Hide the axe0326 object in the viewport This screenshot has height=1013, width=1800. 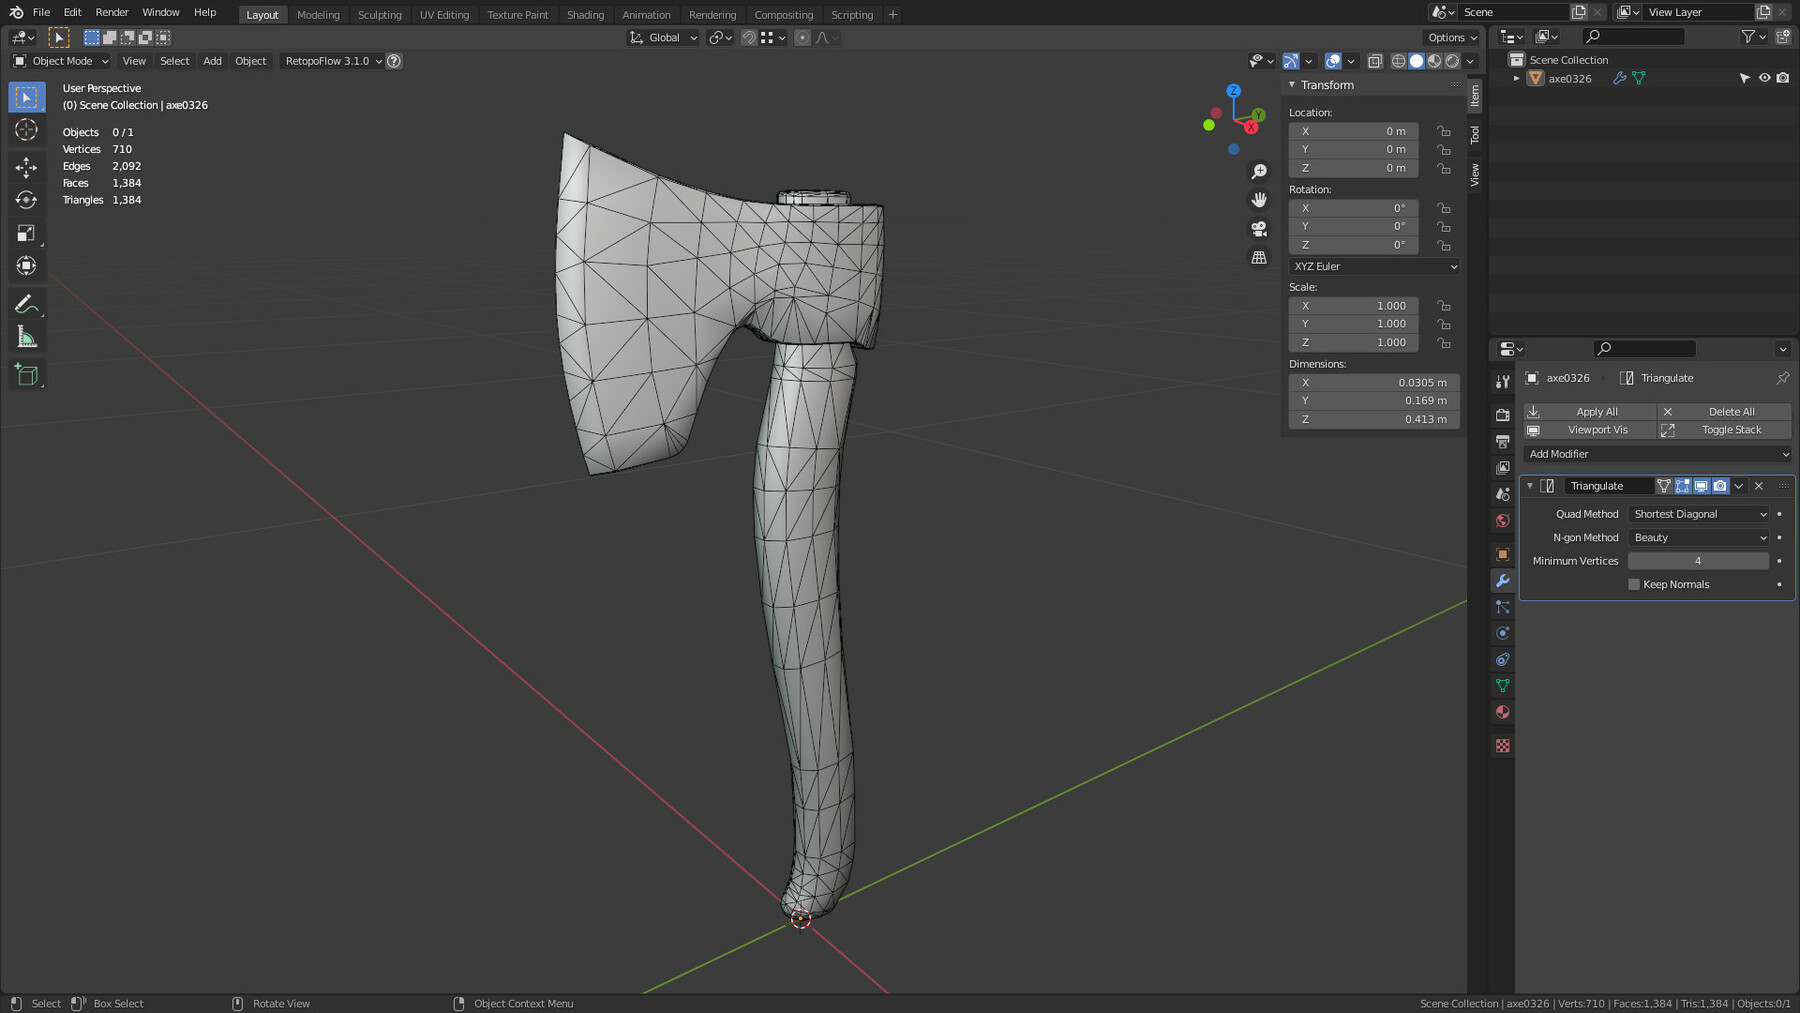click(1765, 77)
